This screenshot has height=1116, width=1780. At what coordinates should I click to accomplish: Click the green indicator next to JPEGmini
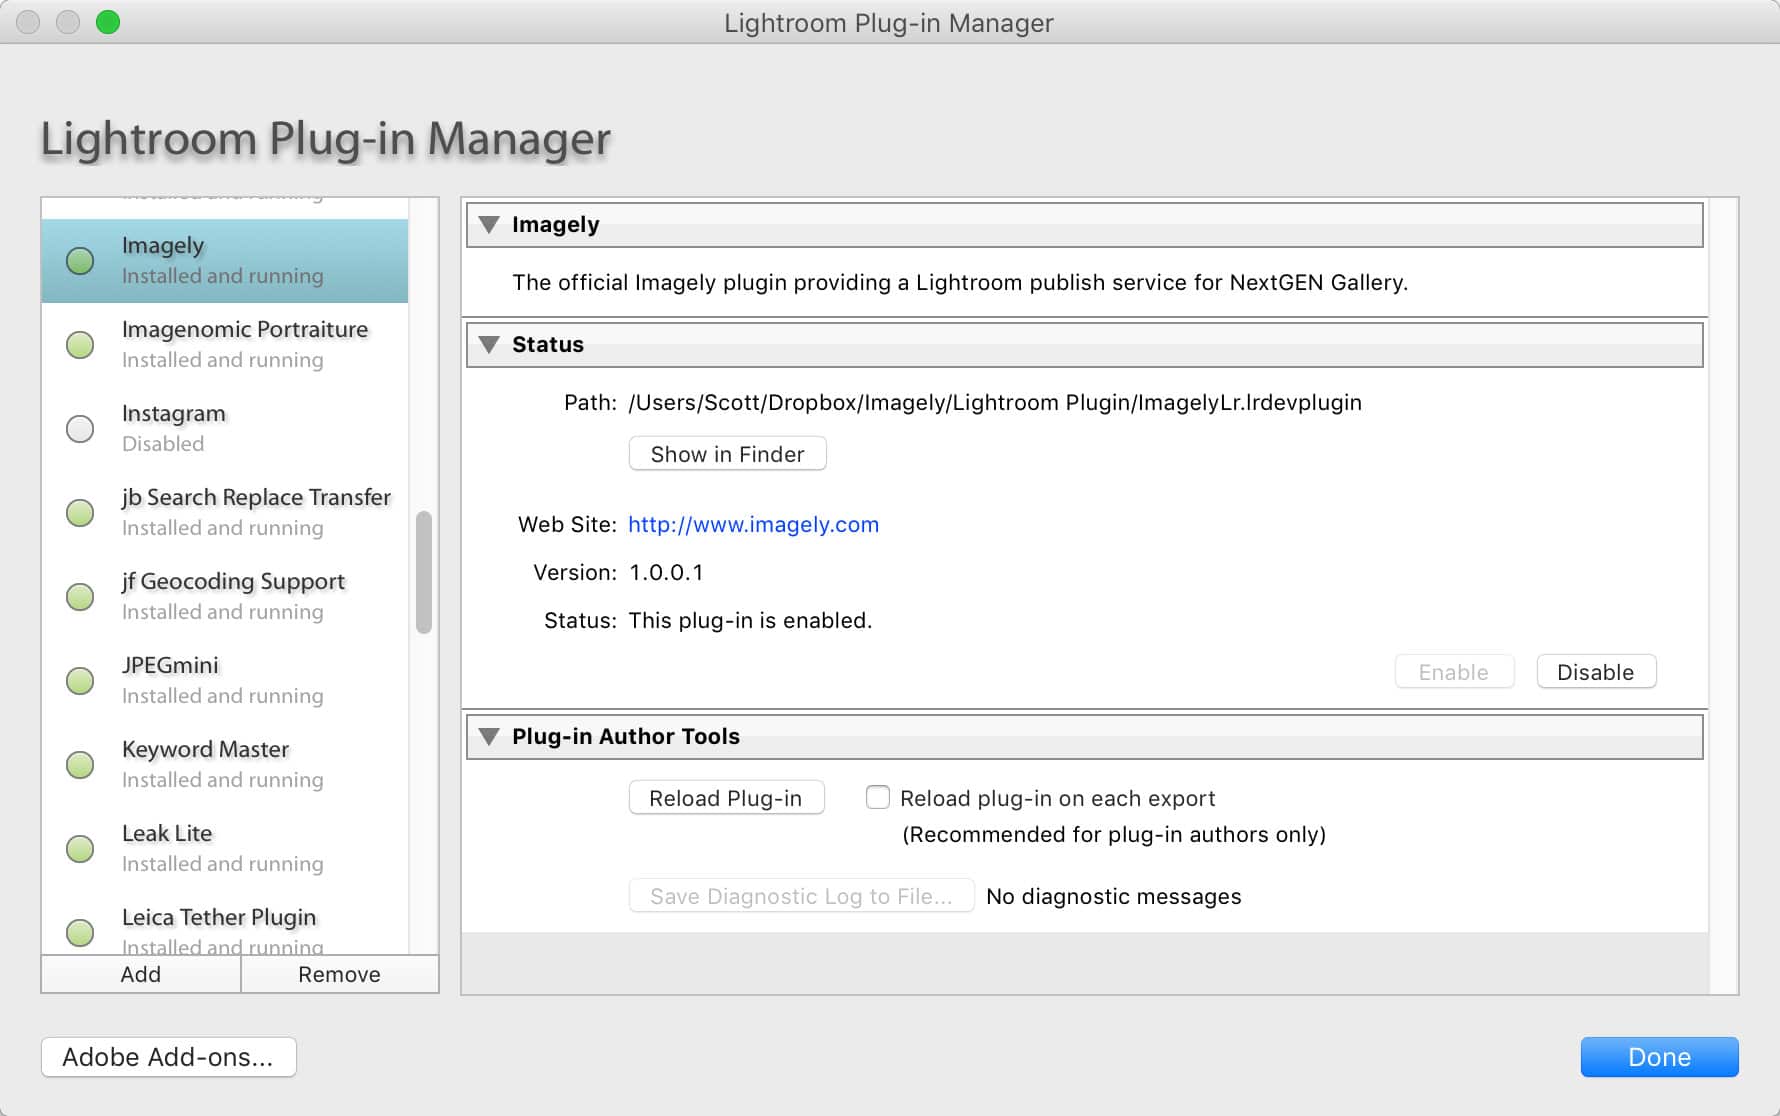coord(80,681)
